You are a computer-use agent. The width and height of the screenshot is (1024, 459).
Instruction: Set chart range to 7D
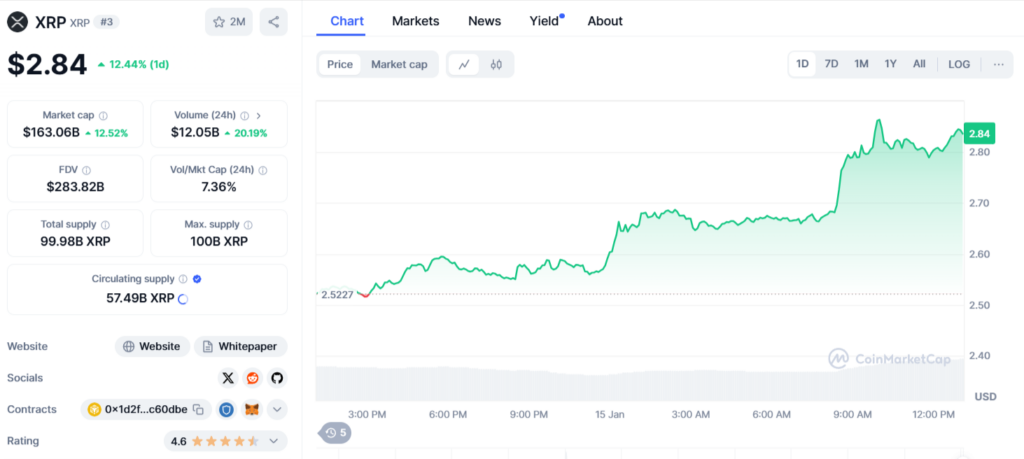pyautogui.click(x=831, y=64)
